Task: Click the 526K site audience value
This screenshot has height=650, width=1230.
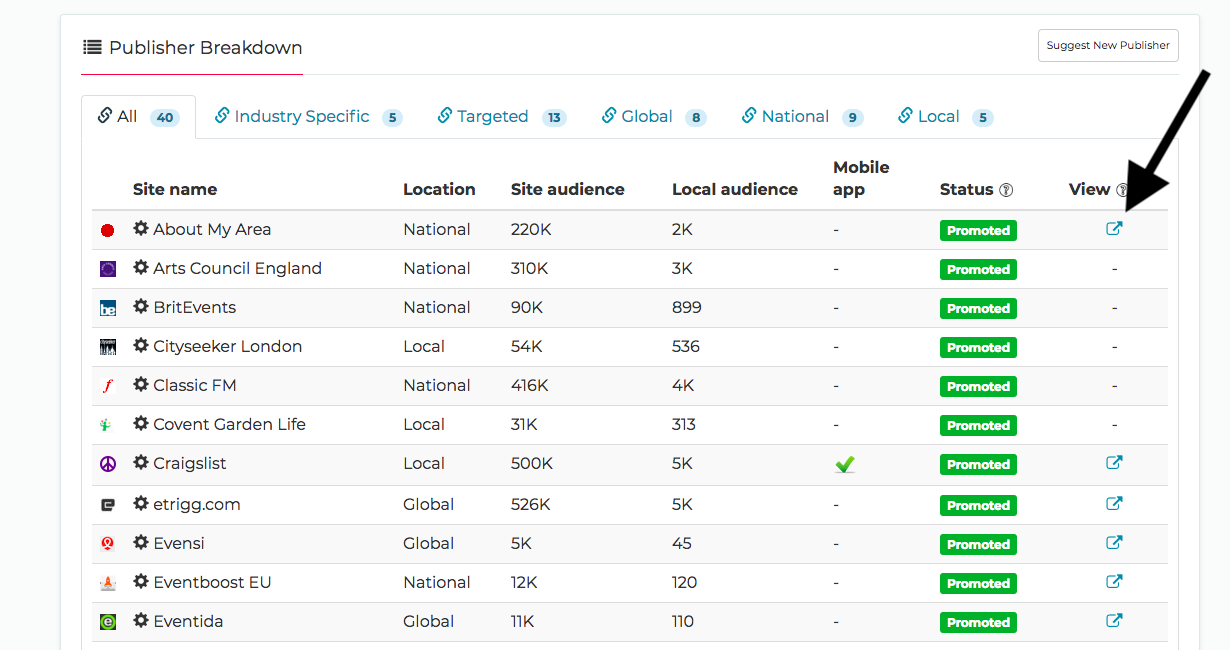Action: pos(531,504)
